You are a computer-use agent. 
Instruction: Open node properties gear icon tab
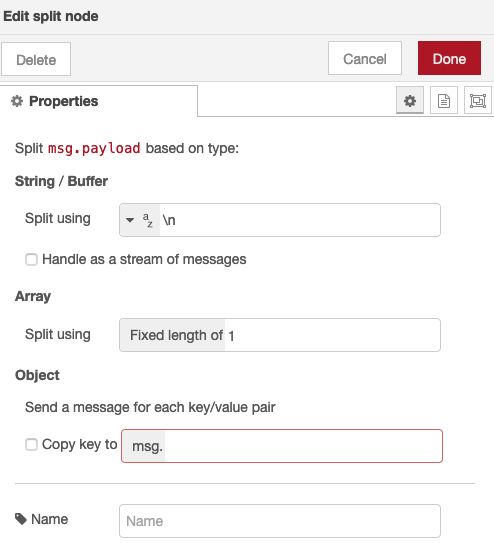(x=410, y=100)
